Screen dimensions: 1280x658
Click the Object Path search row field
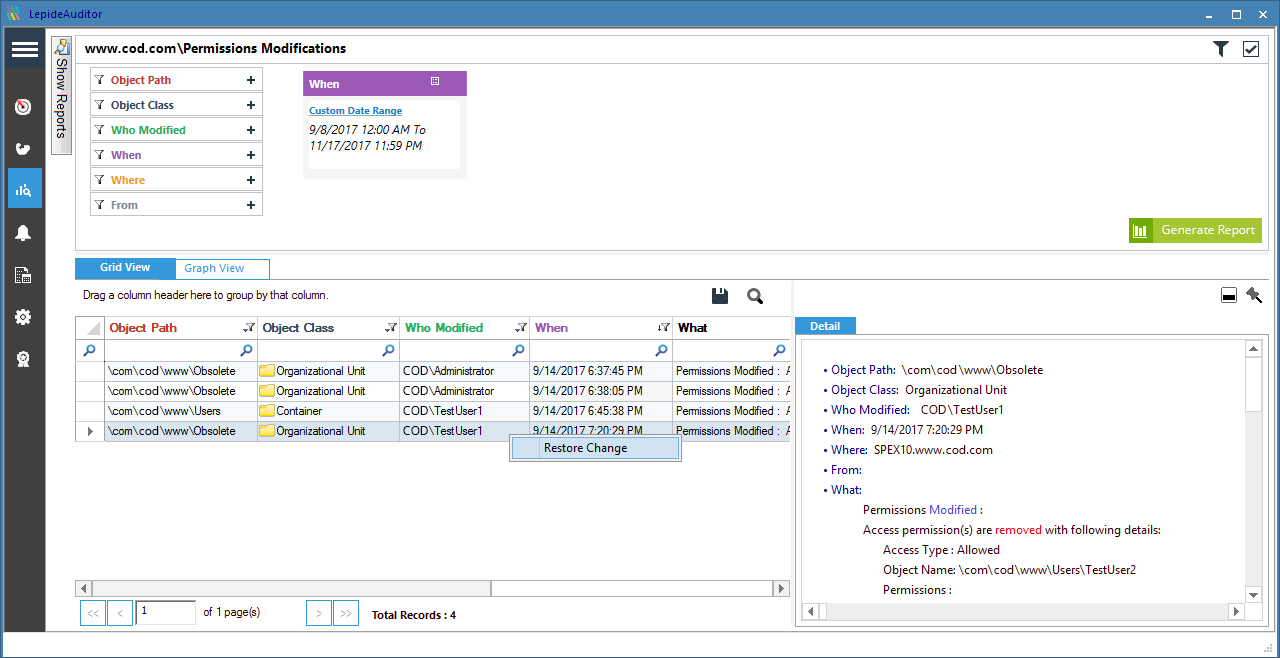[x=181, y=350]
